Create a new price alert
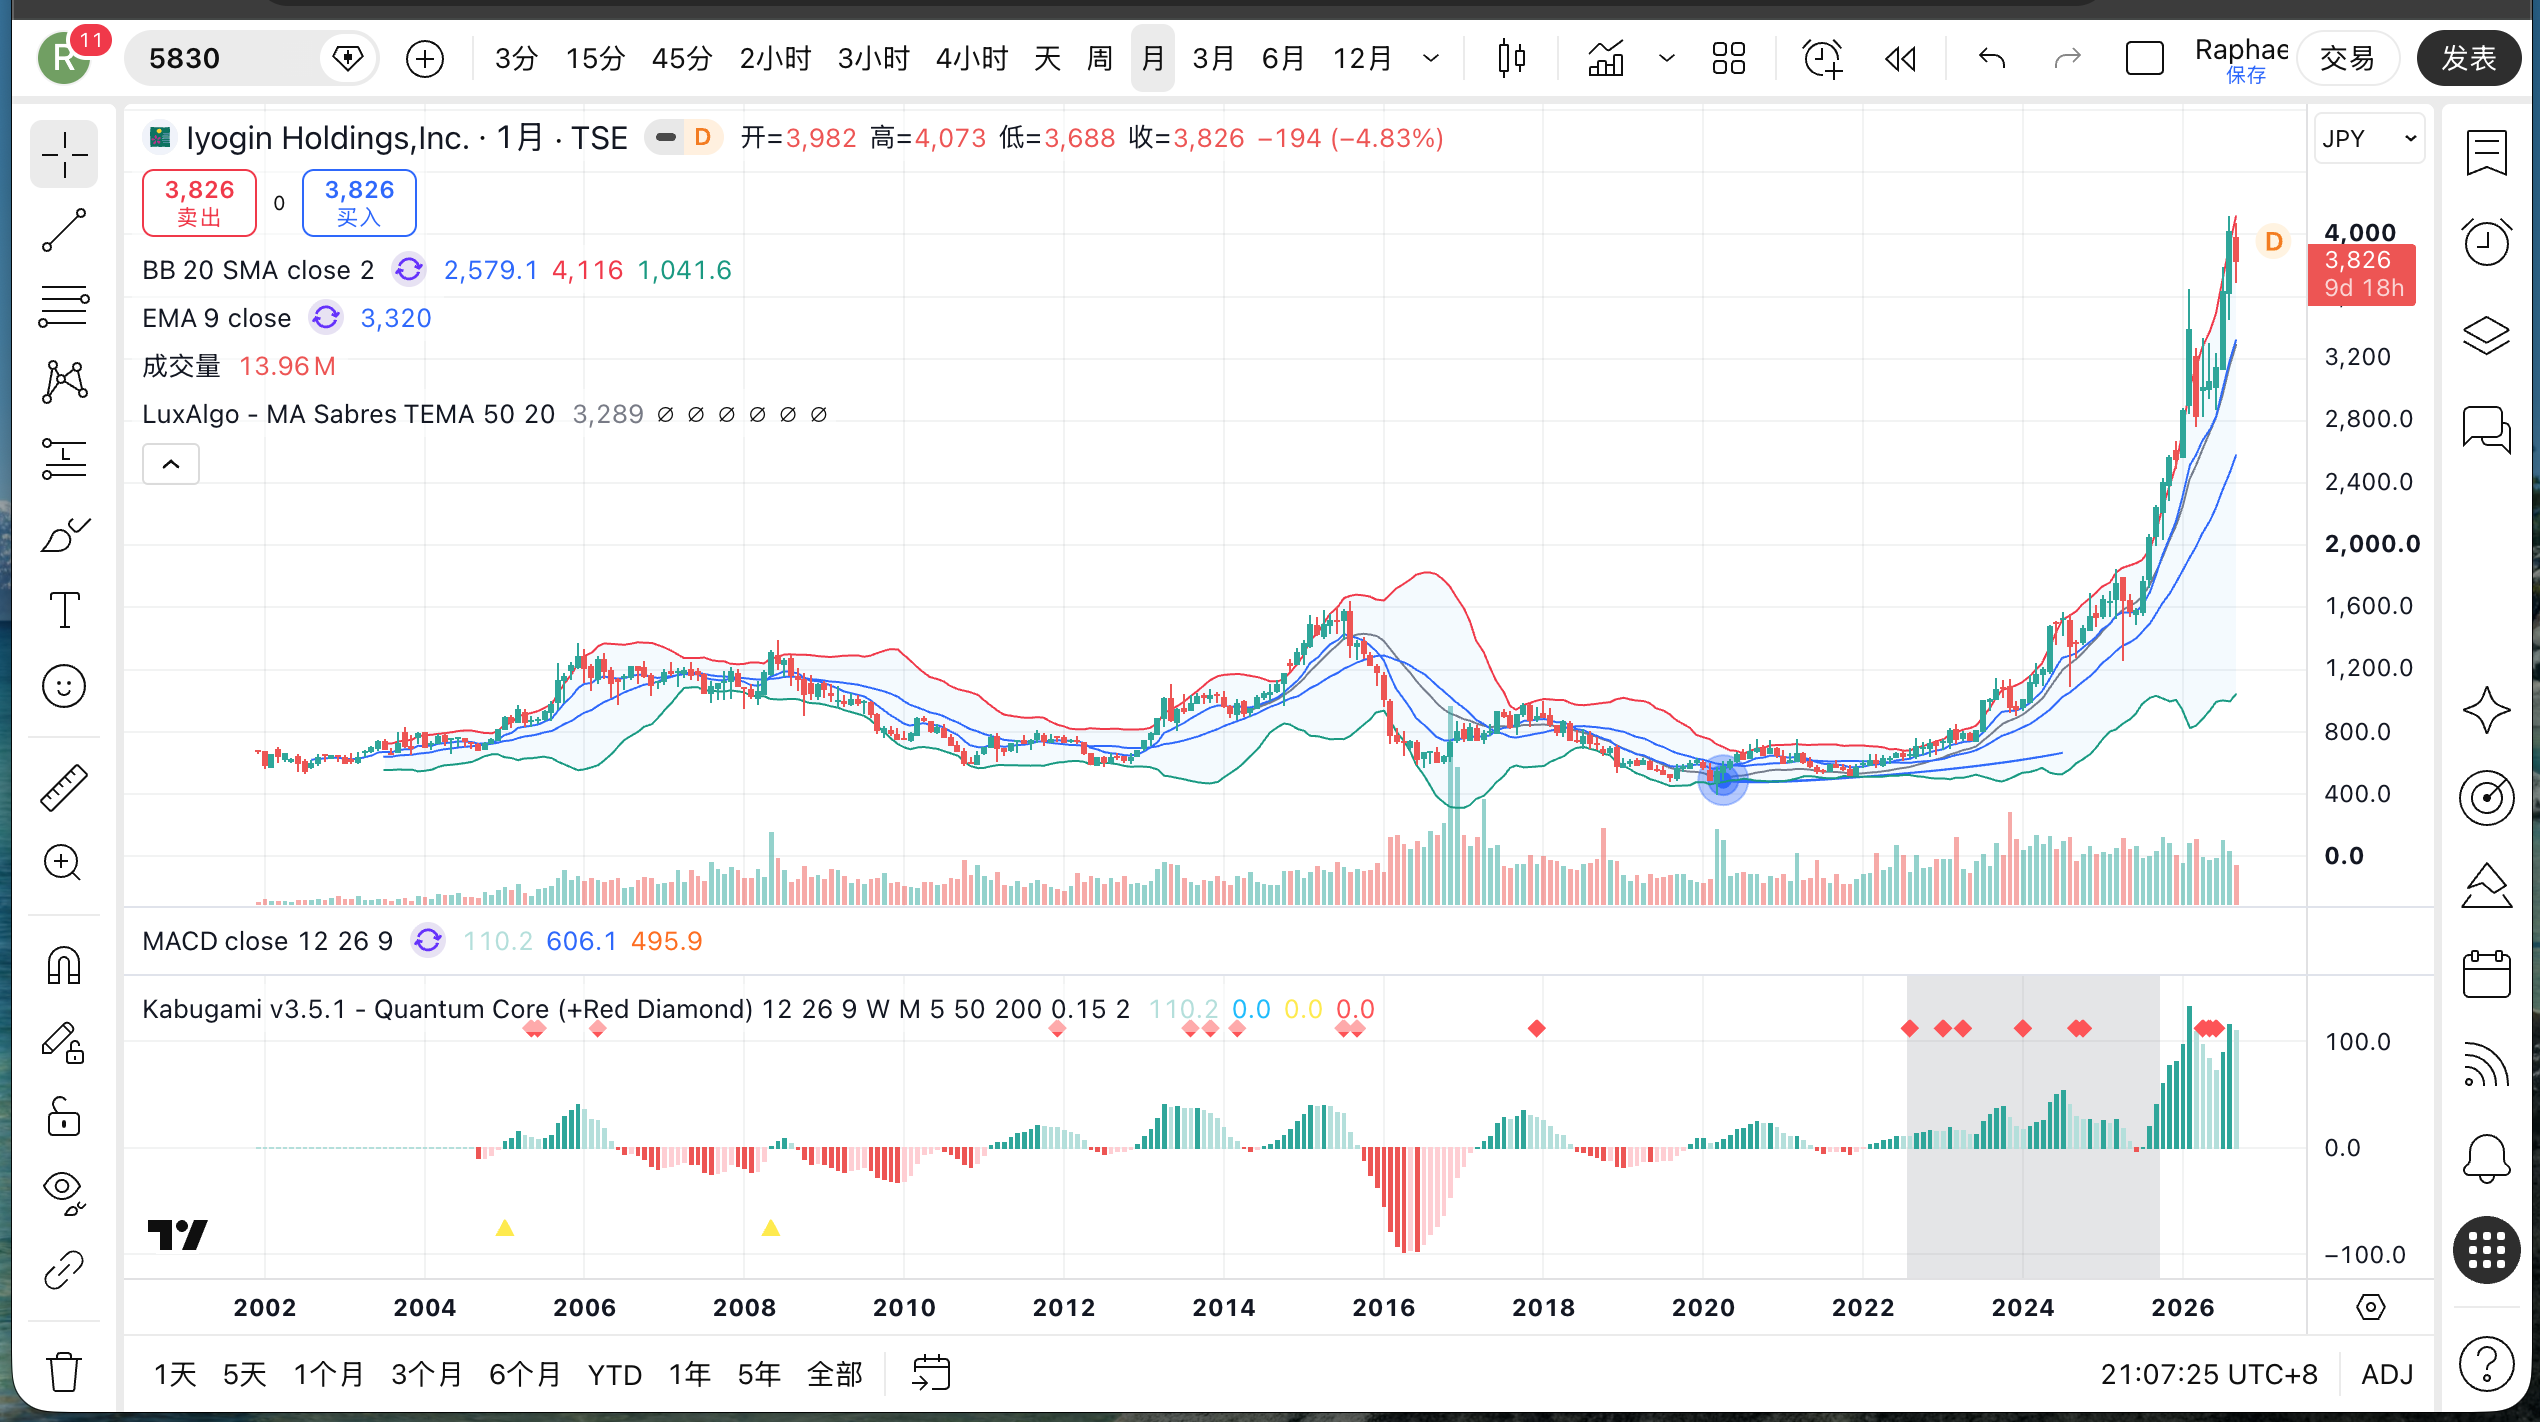Viewport: 2540px width, 1422px height. click(x=1822, y=59)
